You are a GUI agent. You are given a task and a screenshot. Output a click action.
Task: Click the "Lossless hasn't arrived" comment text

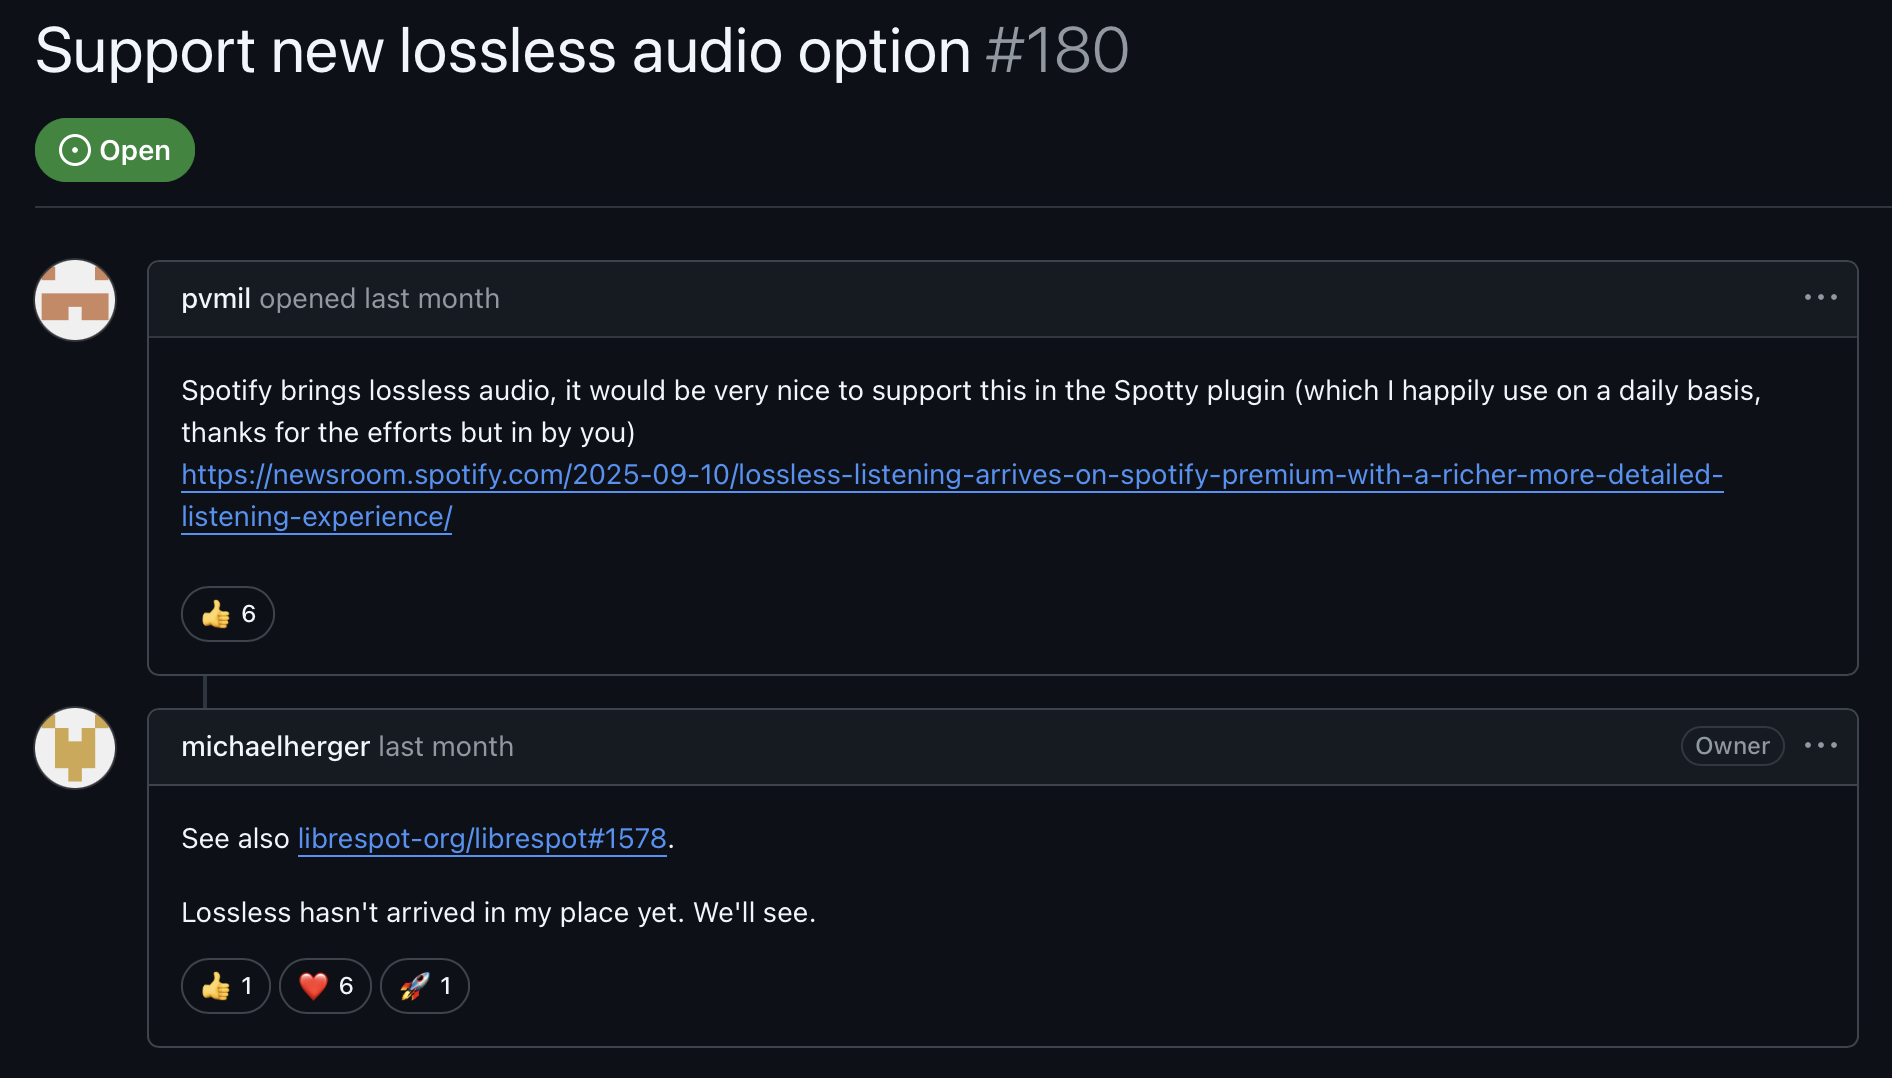(498, 913)
